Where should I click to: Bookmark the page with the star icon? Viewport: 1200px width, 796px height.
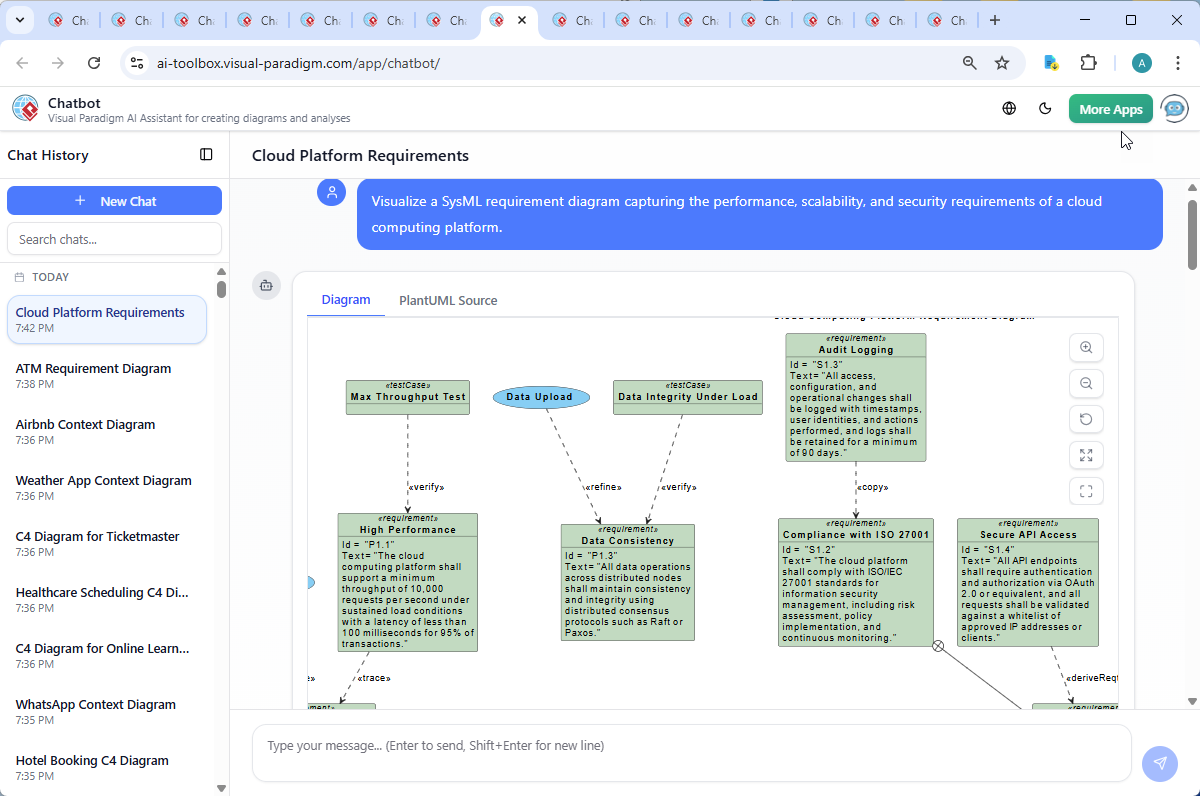point(1002,62)
